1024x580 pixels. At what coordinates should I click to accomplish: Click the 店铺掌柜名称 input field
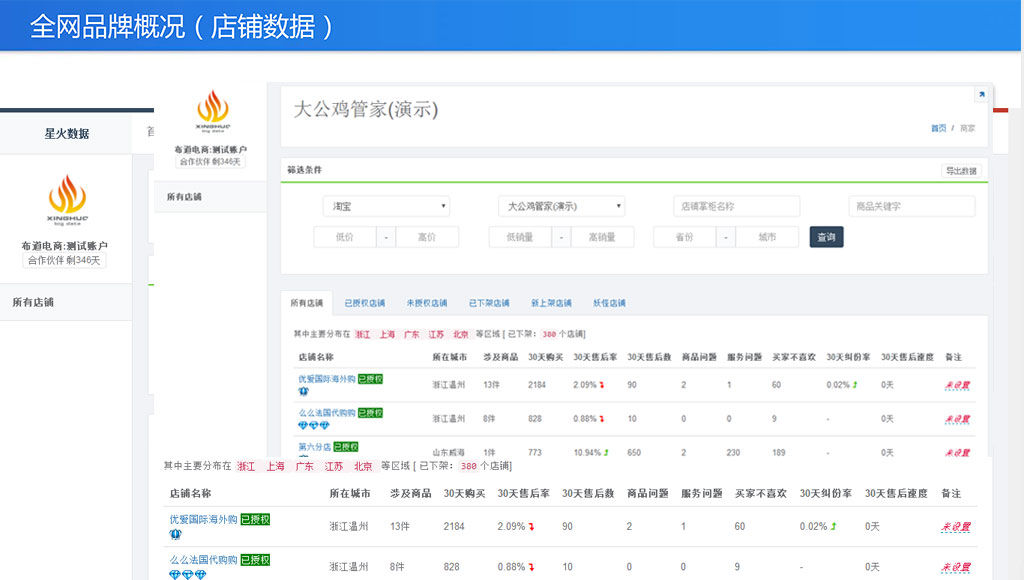click(737, 206)
